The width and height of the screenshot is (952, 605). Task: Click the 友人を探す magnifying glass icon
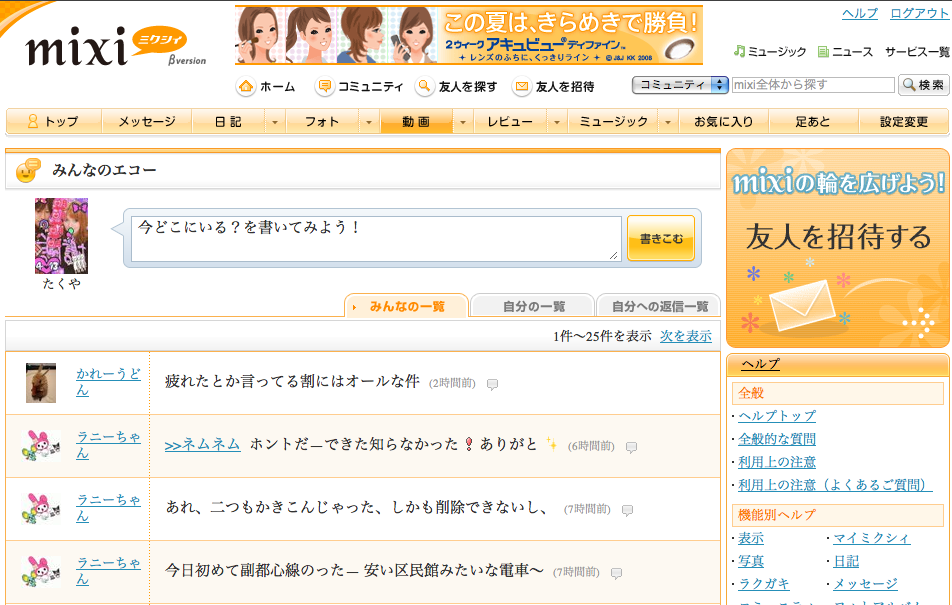point(425,87)
